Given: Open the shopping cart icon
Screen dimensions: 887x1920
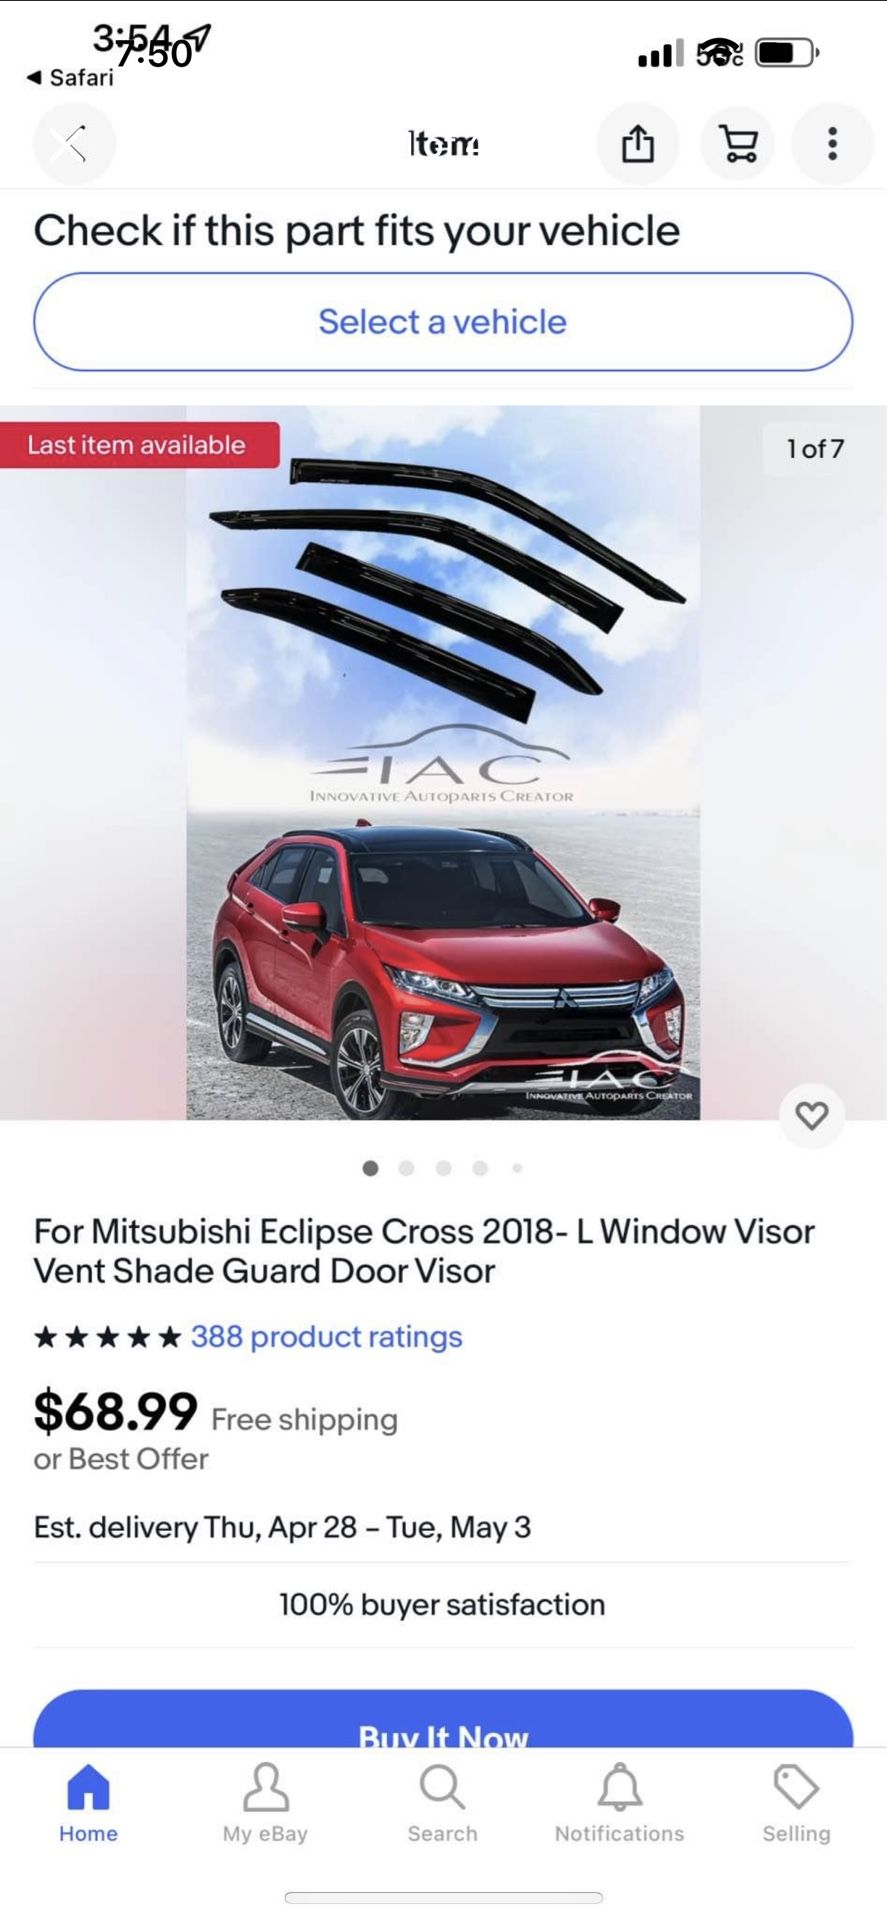Looking at the screenshot, I should [x=738, y=144].
